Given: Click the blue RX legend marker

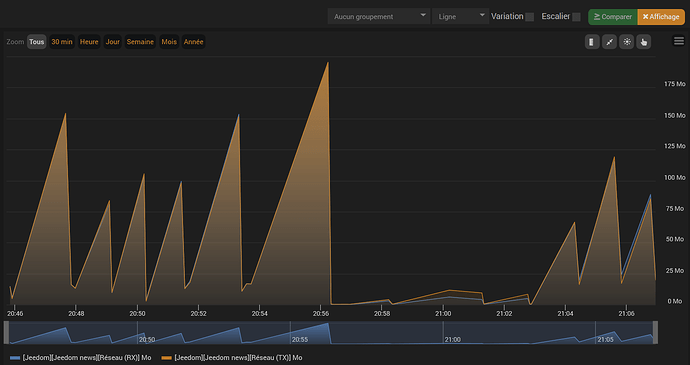Looking at the screenshot, I should pyautogui.click(x=15, y=358).
